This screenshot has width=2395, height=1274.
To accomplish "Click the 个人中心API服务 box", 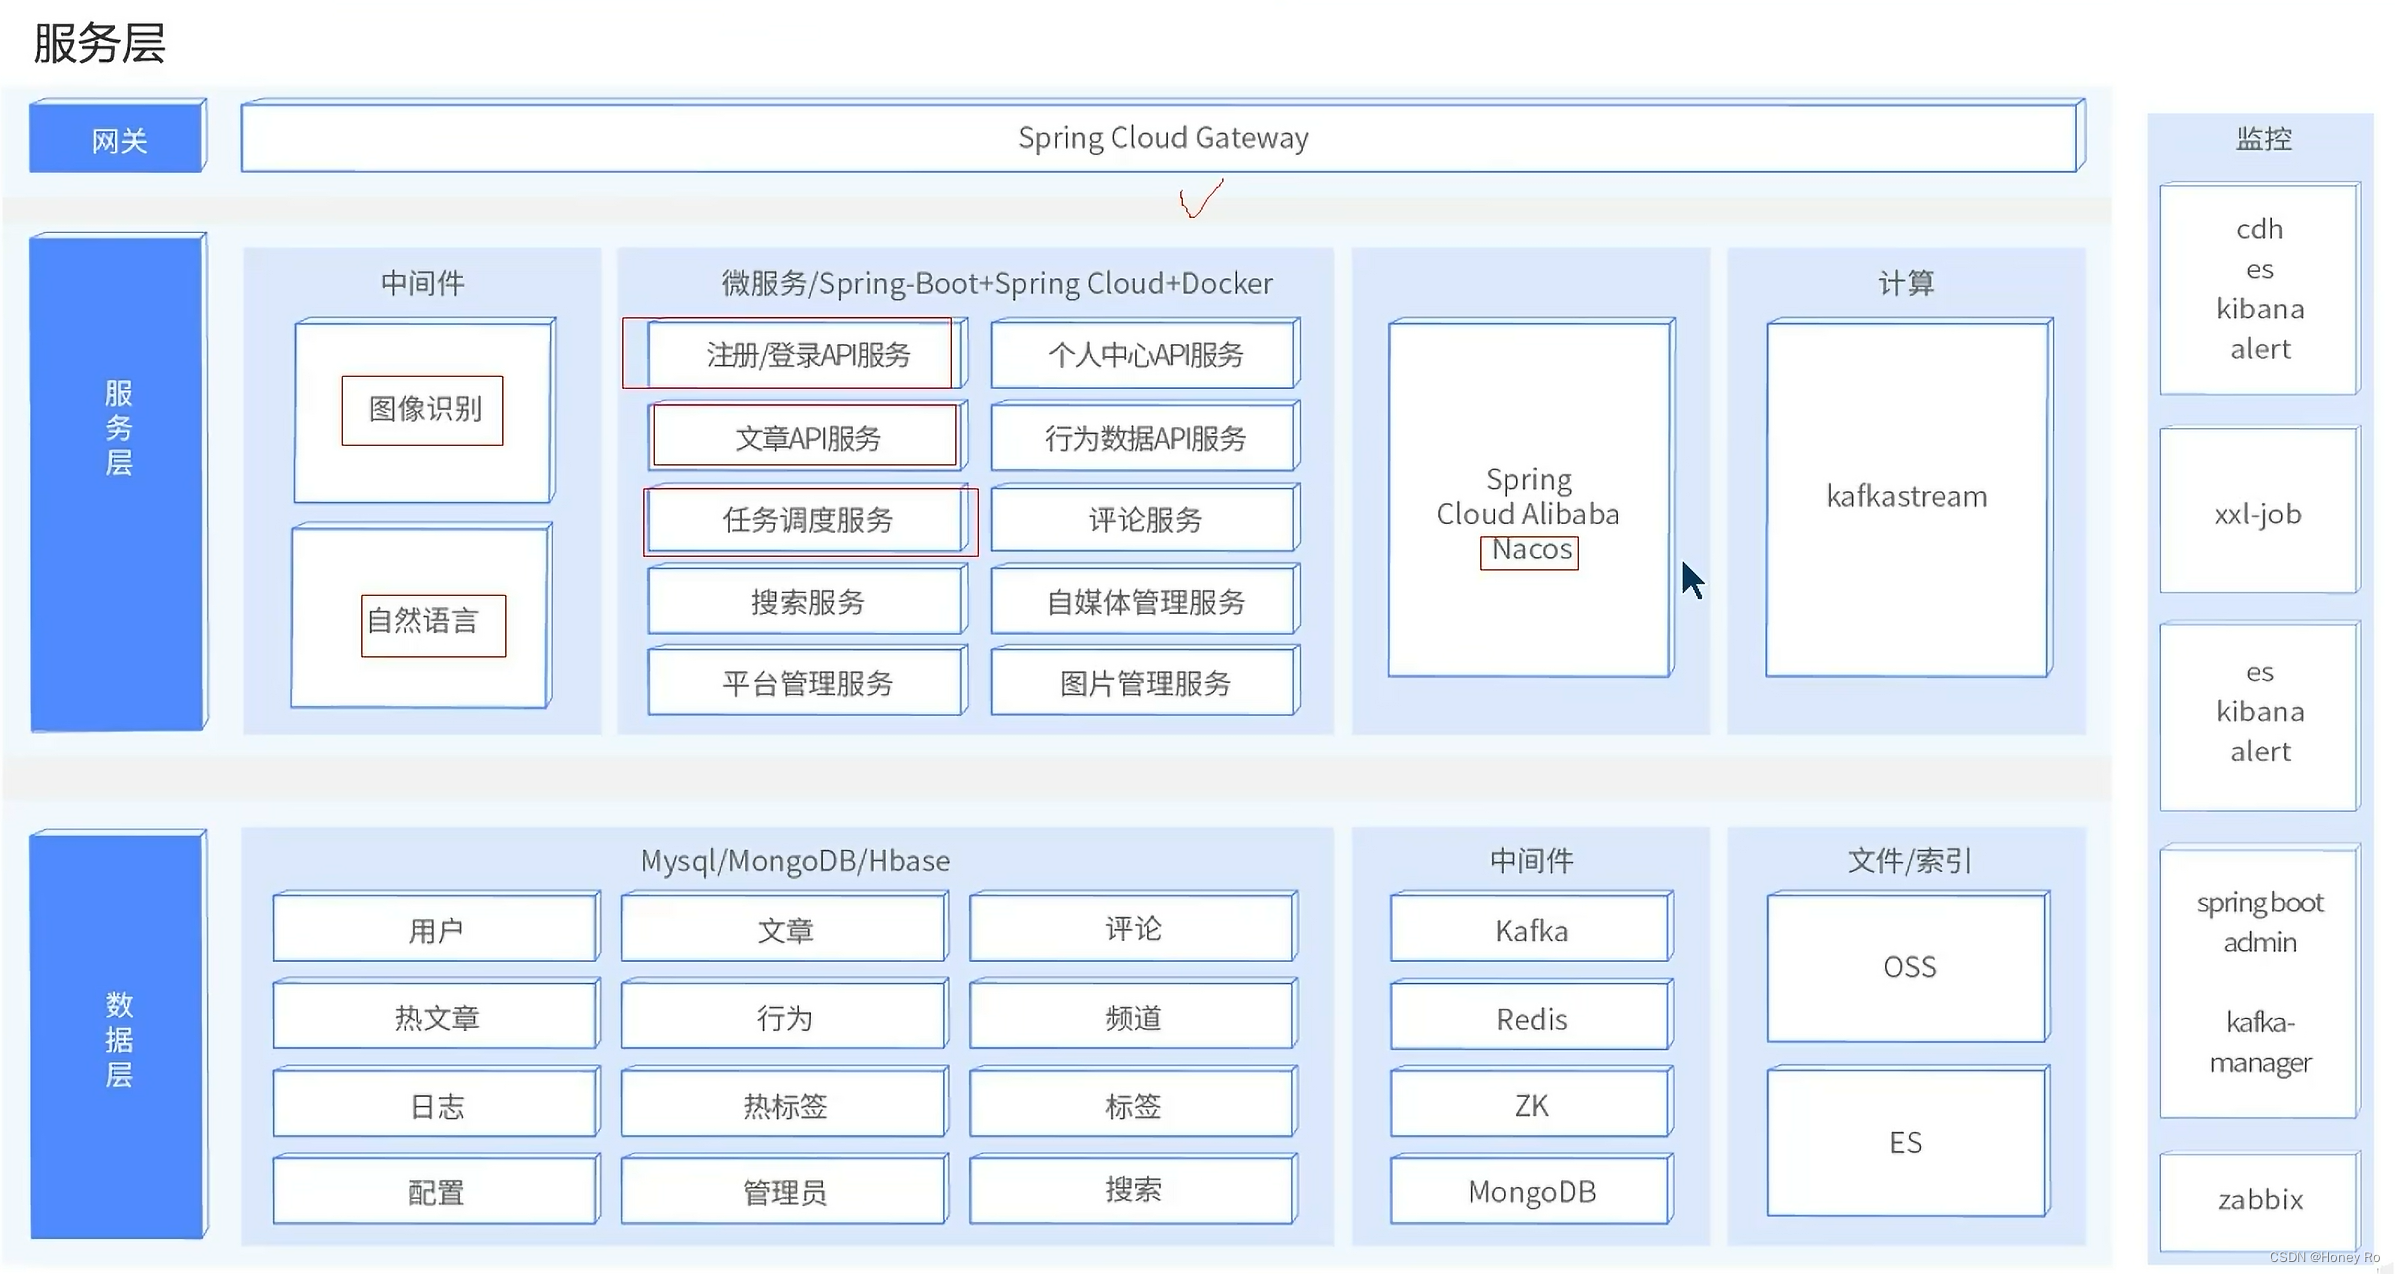I will [x=1145, y=355].
